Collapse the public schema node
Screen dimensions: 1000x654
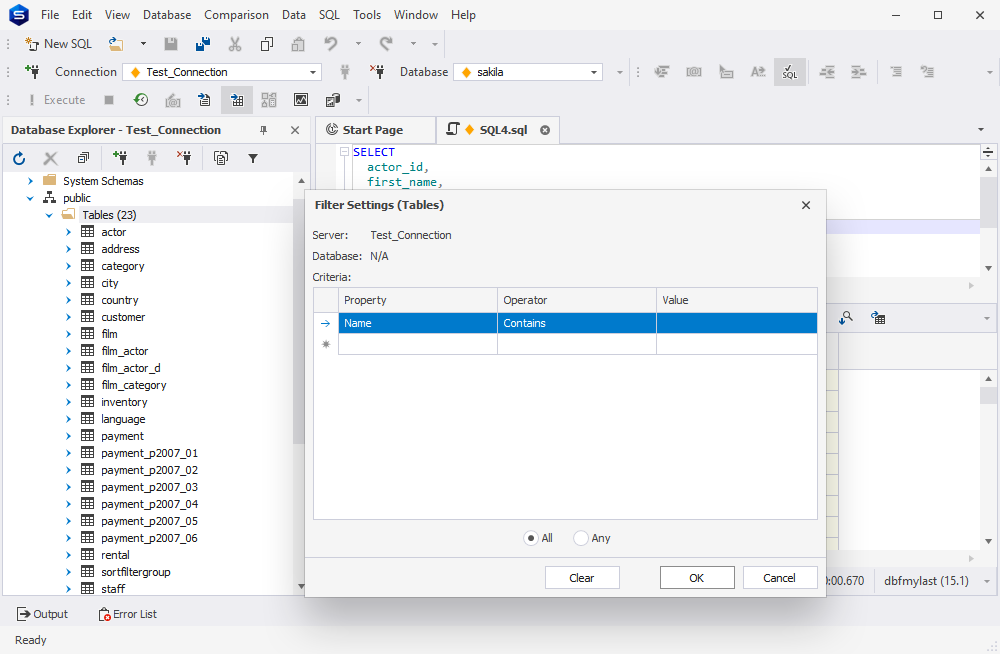[x=30, y=198]
